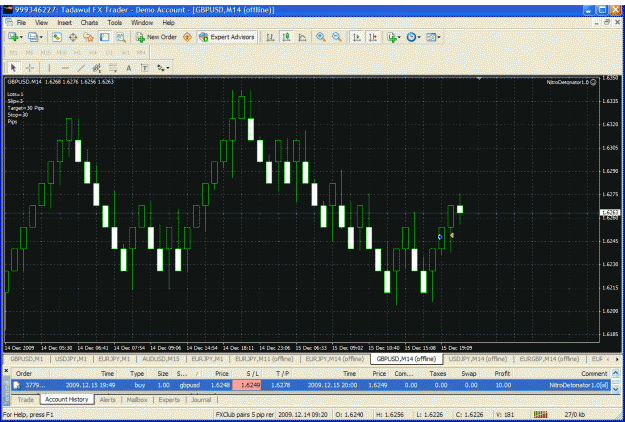This screenshot has height=422, width=625.
Task: Open the Tools menu
Action: point(115,23)
